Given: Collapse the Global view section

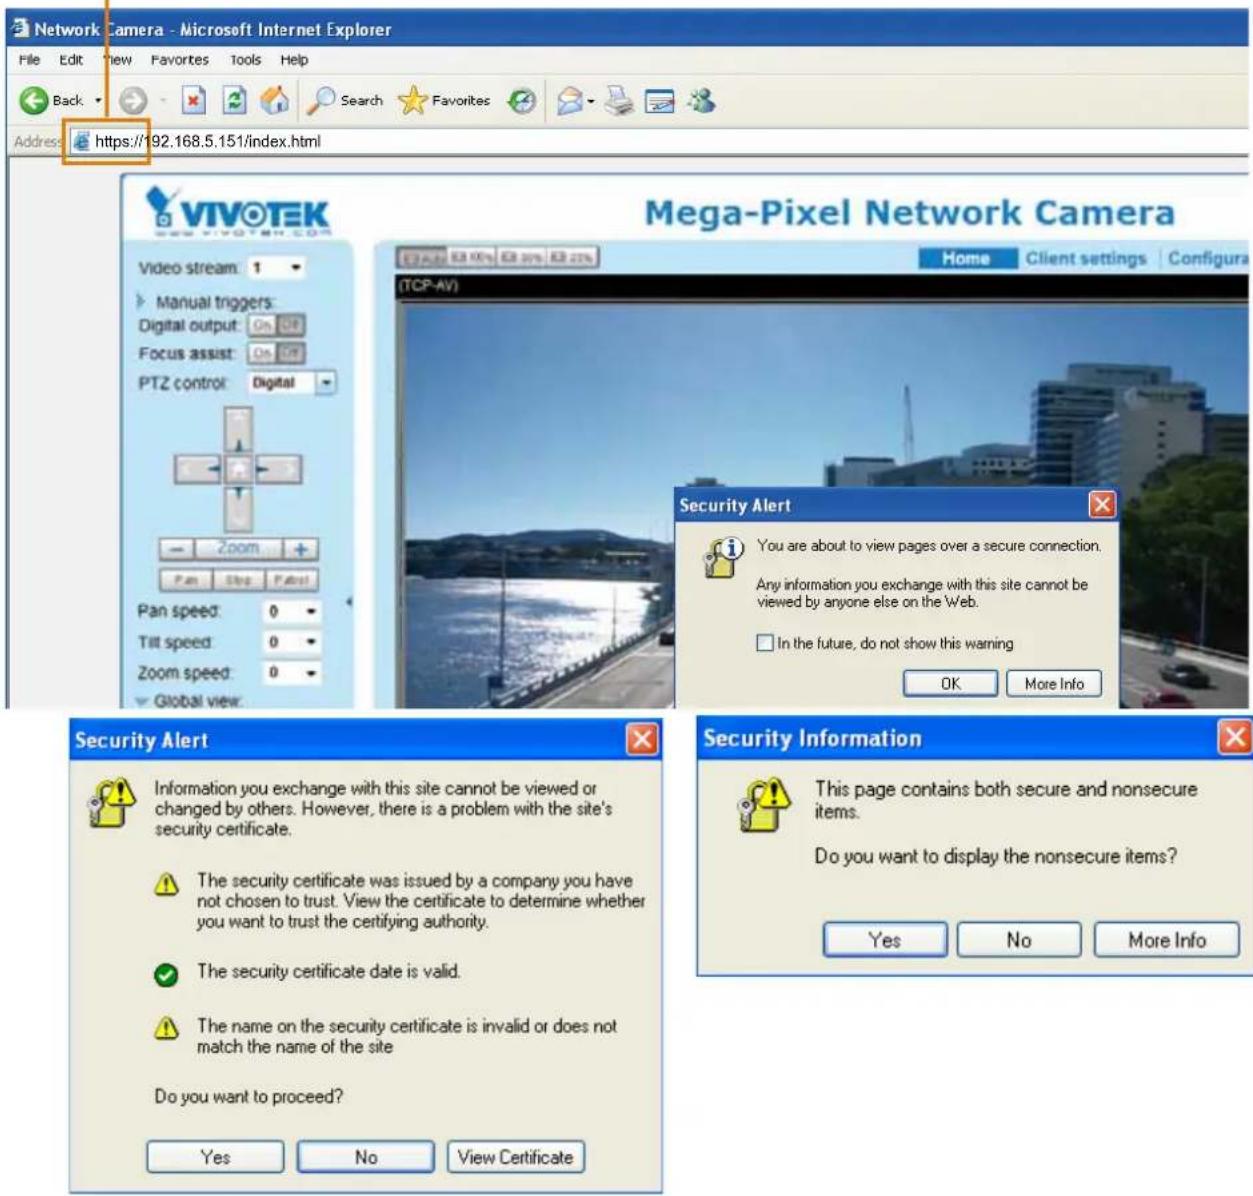Looking at the screenshot, I should 142,702.
